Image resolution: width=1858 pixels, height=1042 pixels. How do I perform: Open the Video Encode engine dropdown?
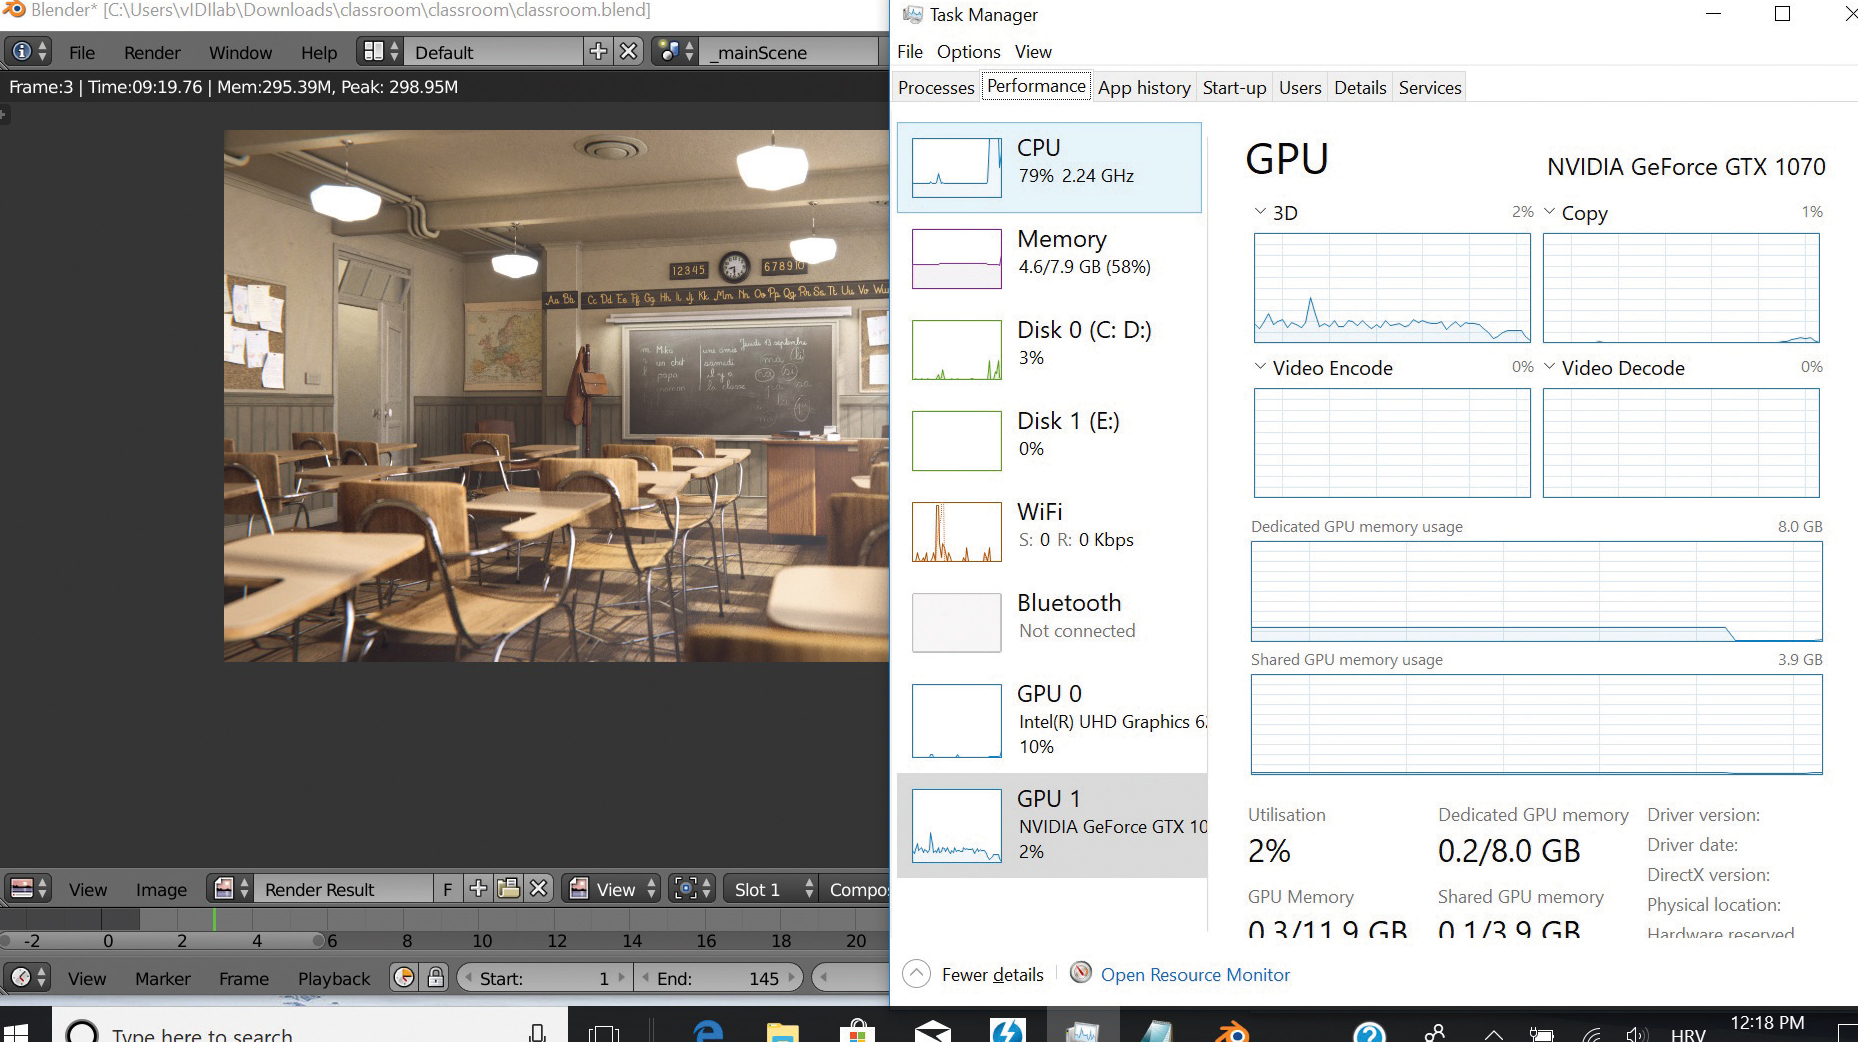(1261, 367)
